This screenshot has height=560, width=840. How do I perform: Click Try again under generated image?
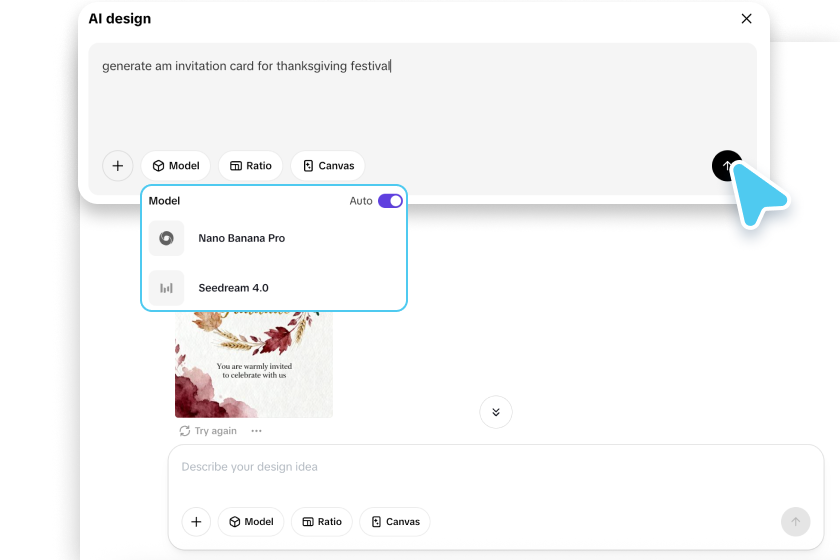point(208,431)
